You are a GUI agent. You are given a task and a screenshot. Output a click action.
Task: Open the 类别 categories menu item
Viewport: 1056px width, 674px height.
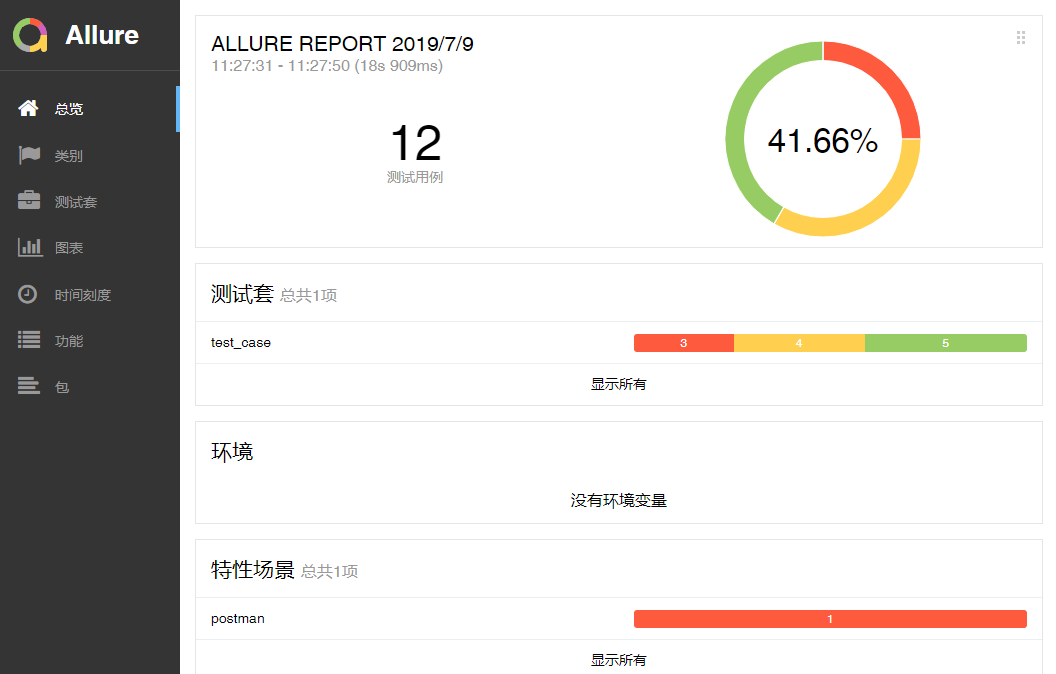[x=90, y=156]
